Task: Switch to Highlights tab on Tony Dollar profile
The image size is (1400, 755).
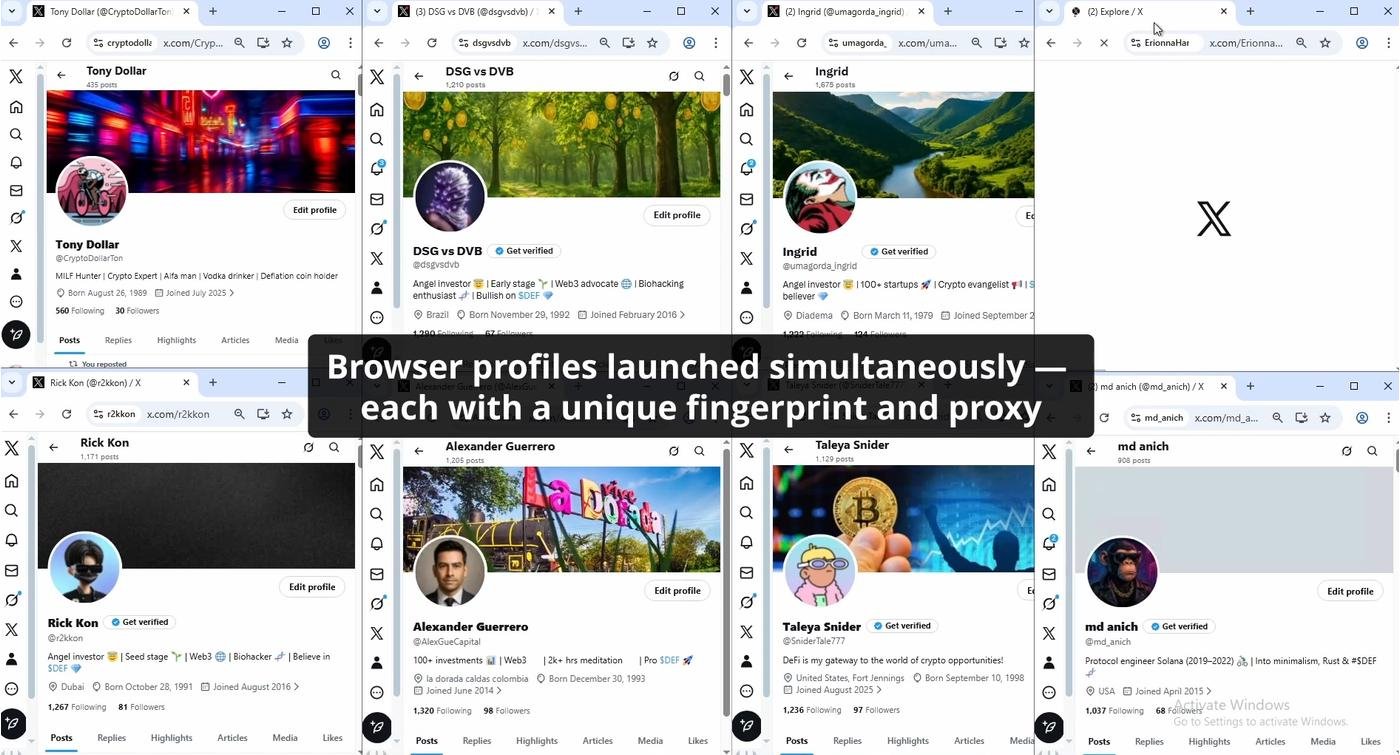Action: pyautogui.click(x=176, y=340)
